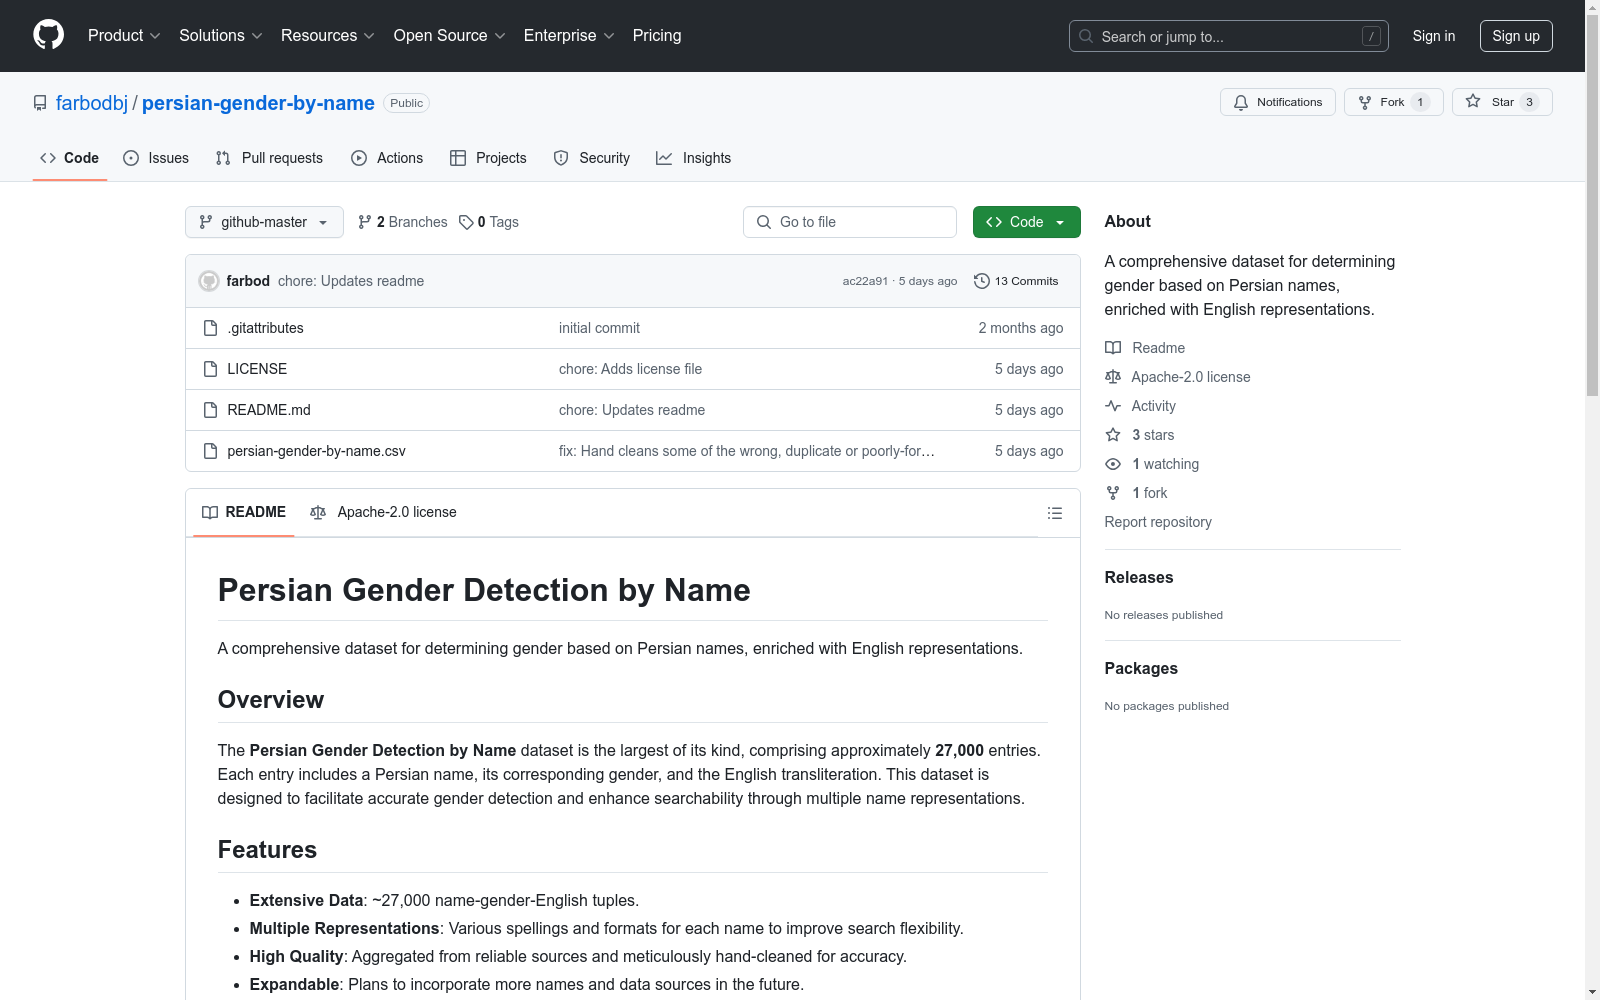Screen dimensions: 1600x1000
Task: Select the Code tab
Action: point(70,158)
